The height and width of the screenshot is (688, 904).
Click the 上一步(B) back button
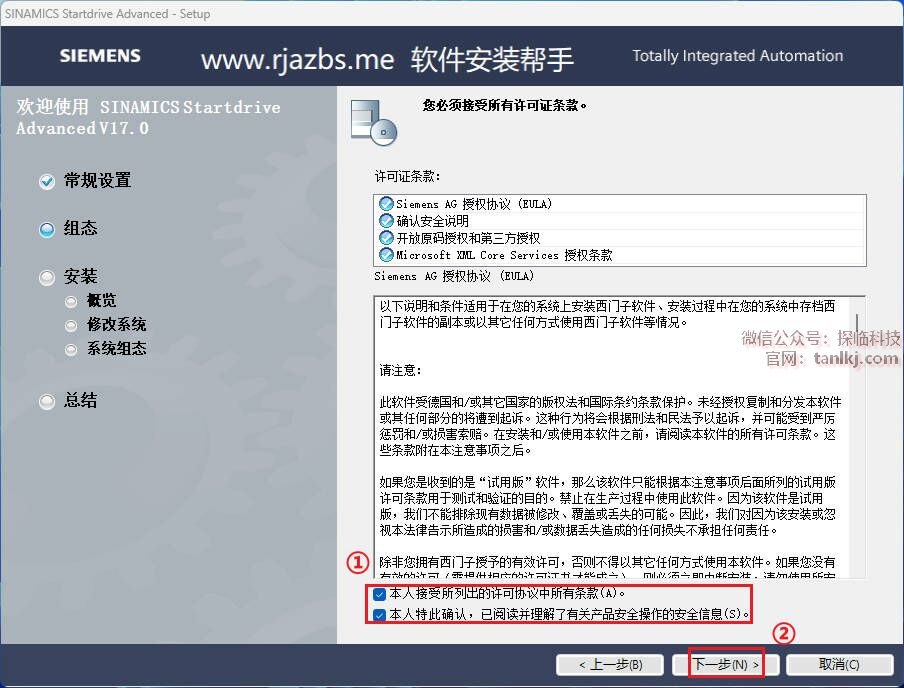610,664
